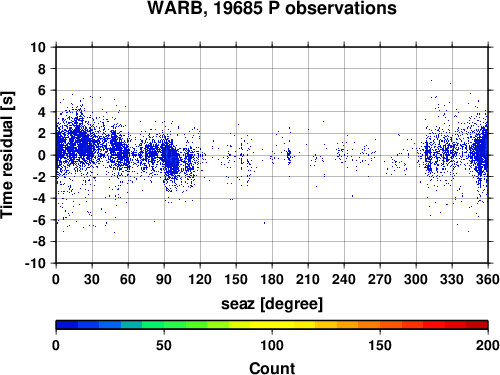This screenshot has width=500, height=375.
Task: Click the colorbar tick label 150
Action: 380,345
